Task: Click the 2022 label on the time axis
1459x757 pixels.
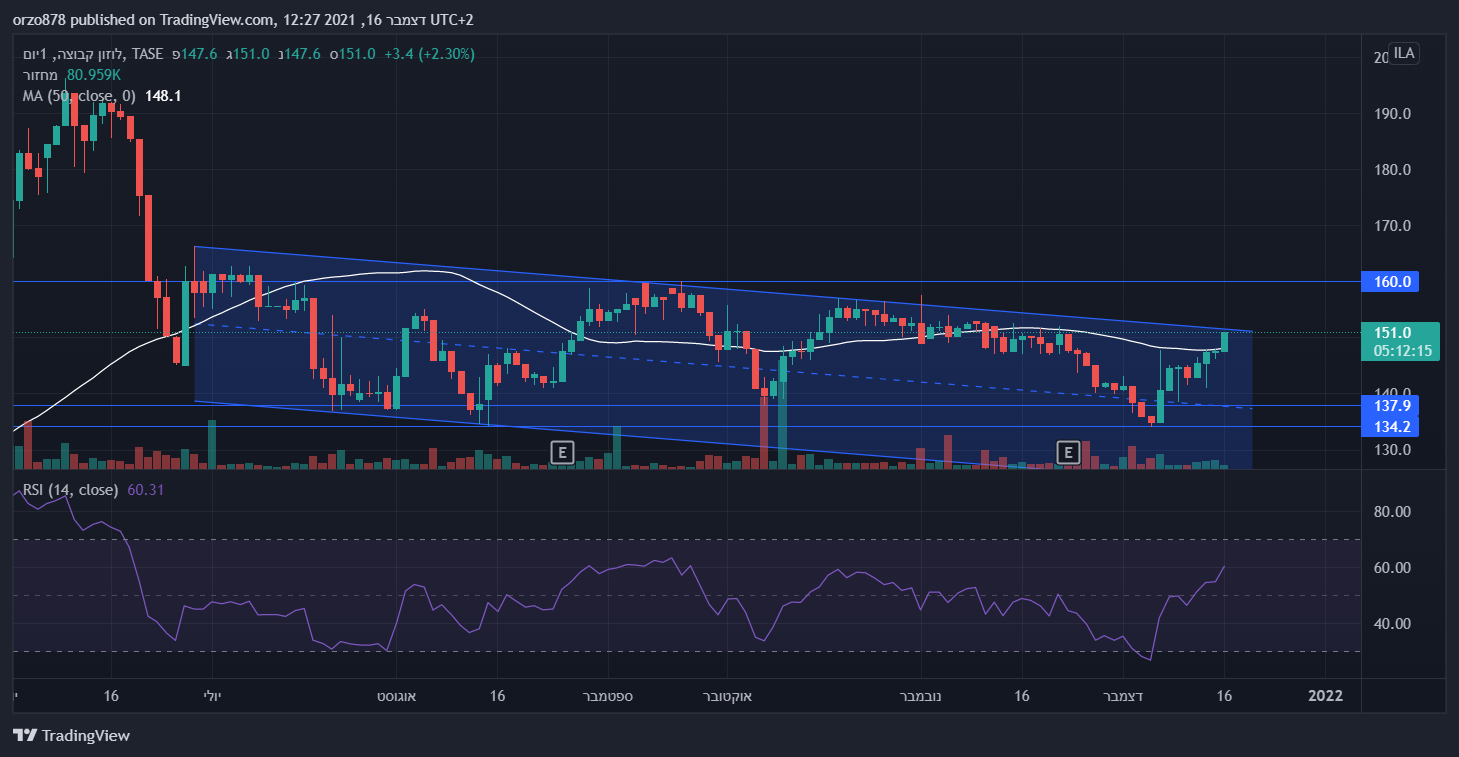Action: click(1326, 695)
